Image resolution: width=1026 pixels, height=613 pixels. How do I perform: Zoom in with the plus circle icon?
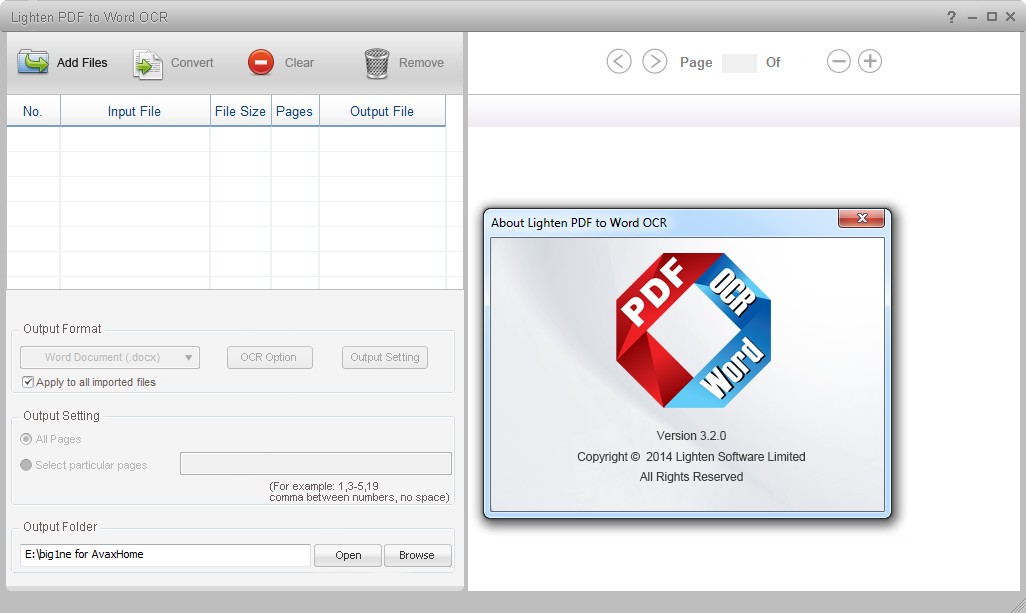pos(870,61)
